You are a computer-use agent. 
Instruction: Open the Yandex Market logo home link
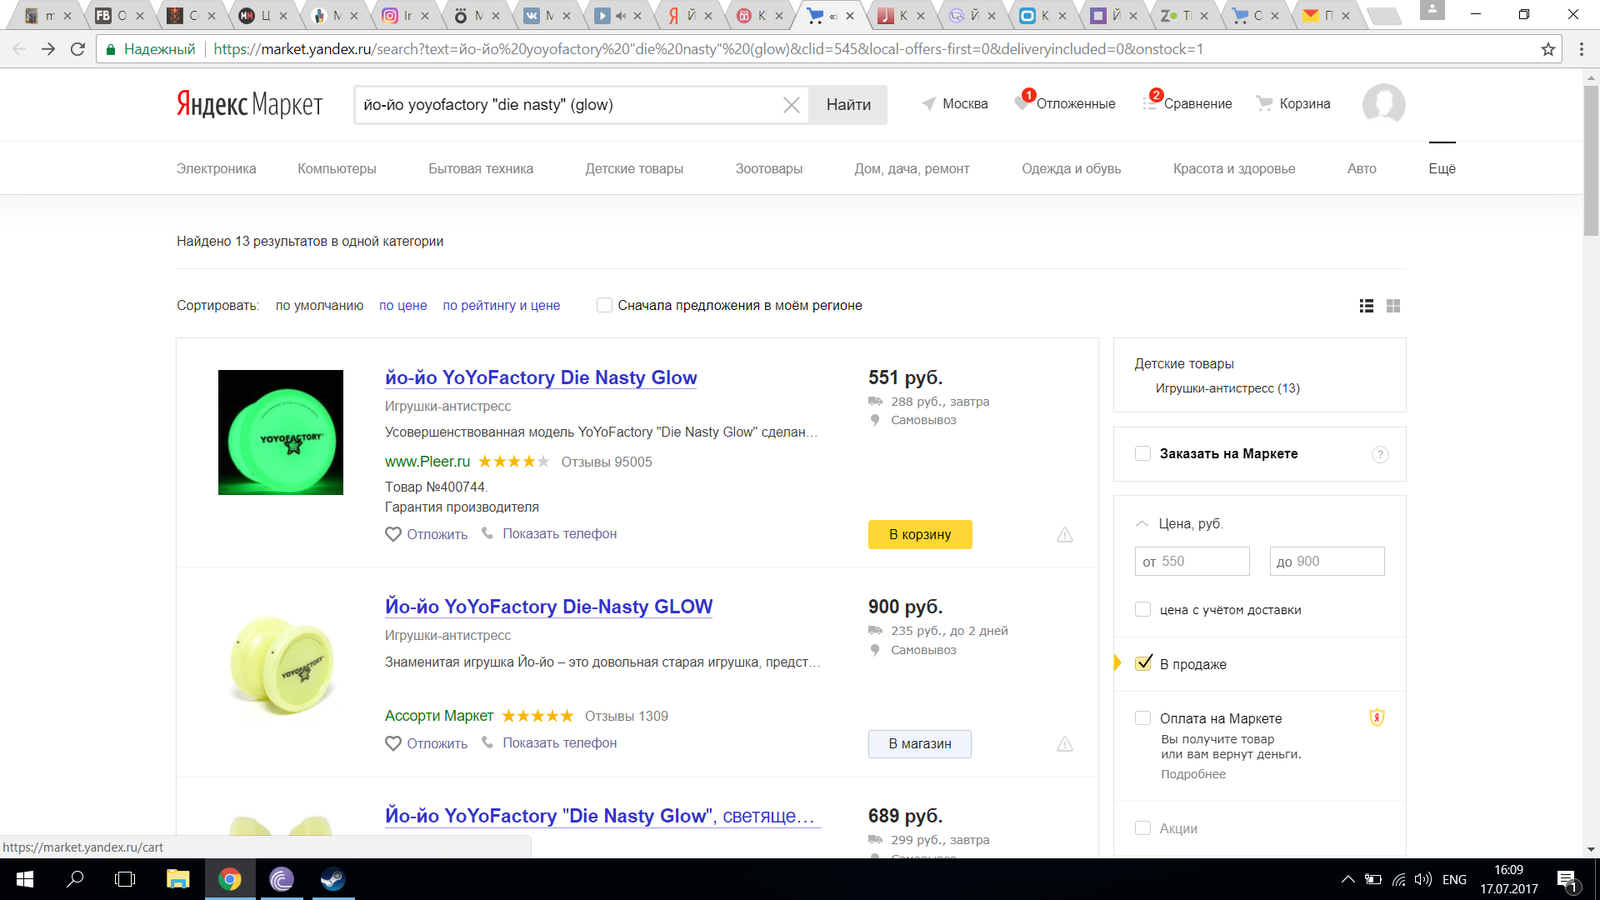click(249, 104)
